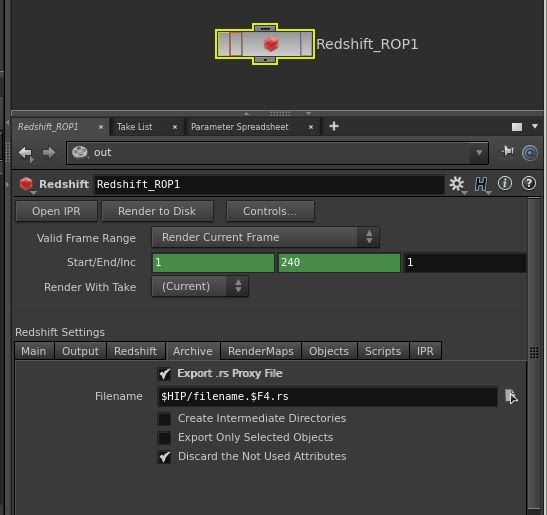Open the Scripts tab

click(383, 351)
